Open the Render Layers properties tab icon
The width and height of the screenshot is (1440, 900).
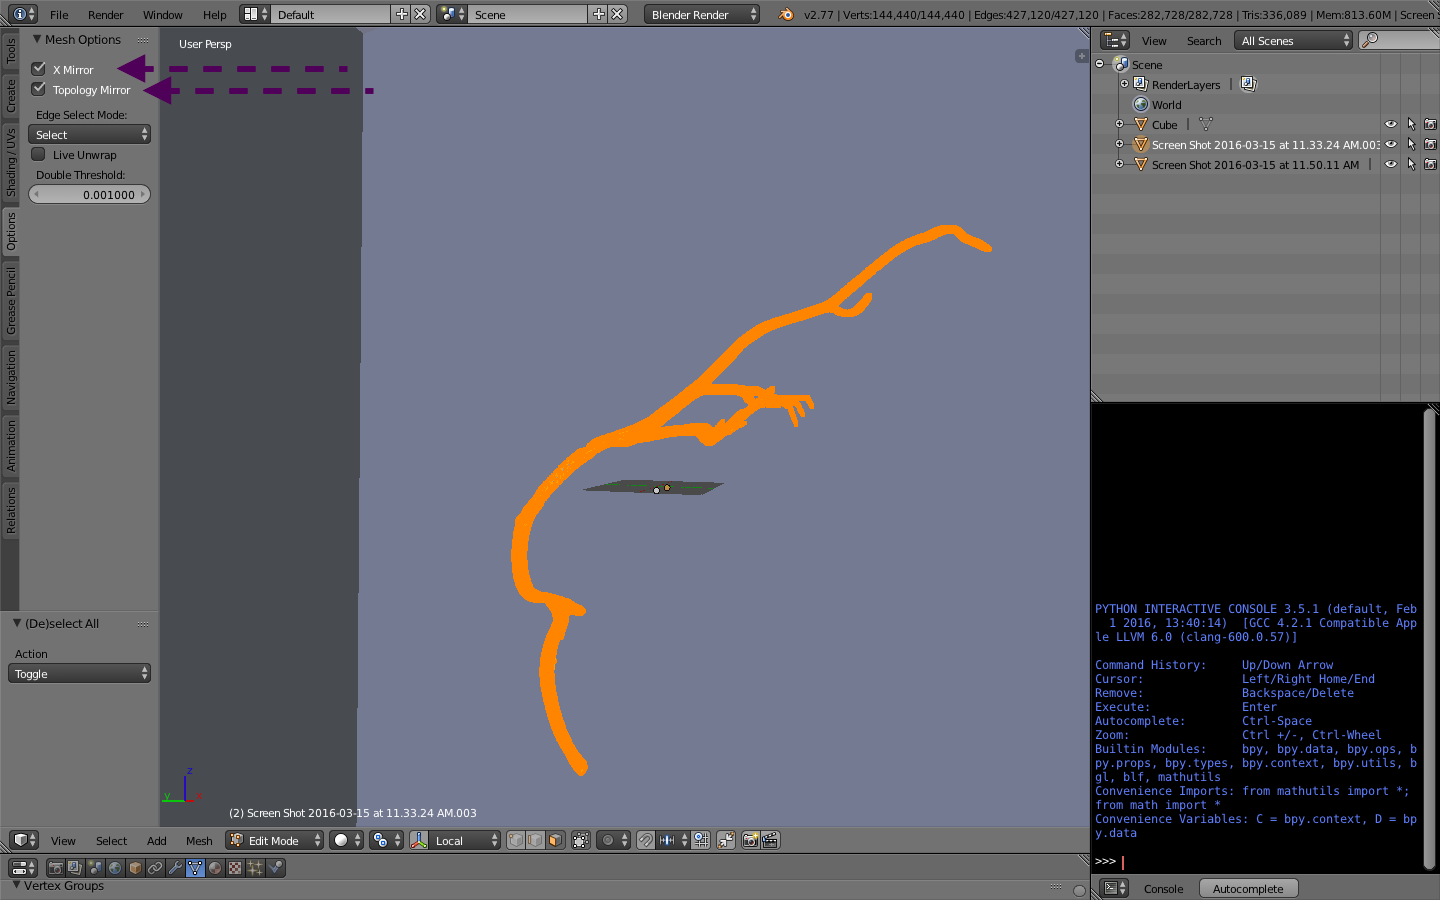click(75, 868)
